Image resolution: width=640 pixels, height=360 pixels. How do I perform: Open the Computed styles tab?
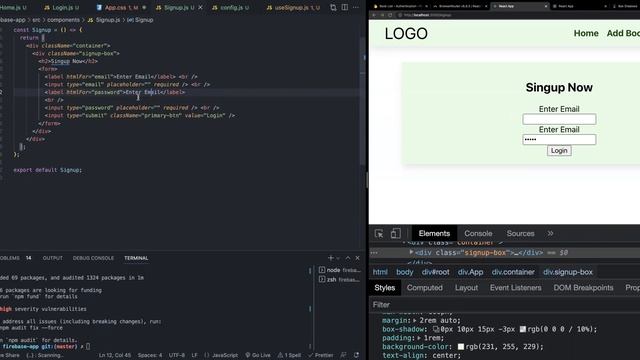[424, 288]
